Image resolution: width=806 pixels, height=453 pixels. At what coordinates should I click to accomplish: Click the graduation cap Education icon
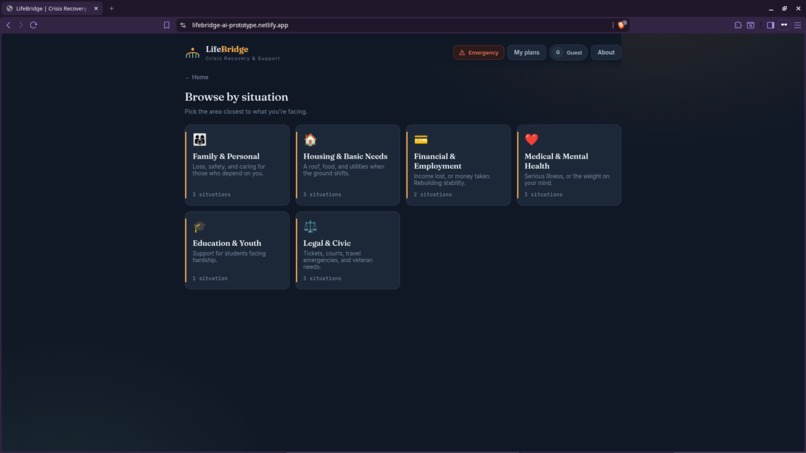click(x=199, y=226)
